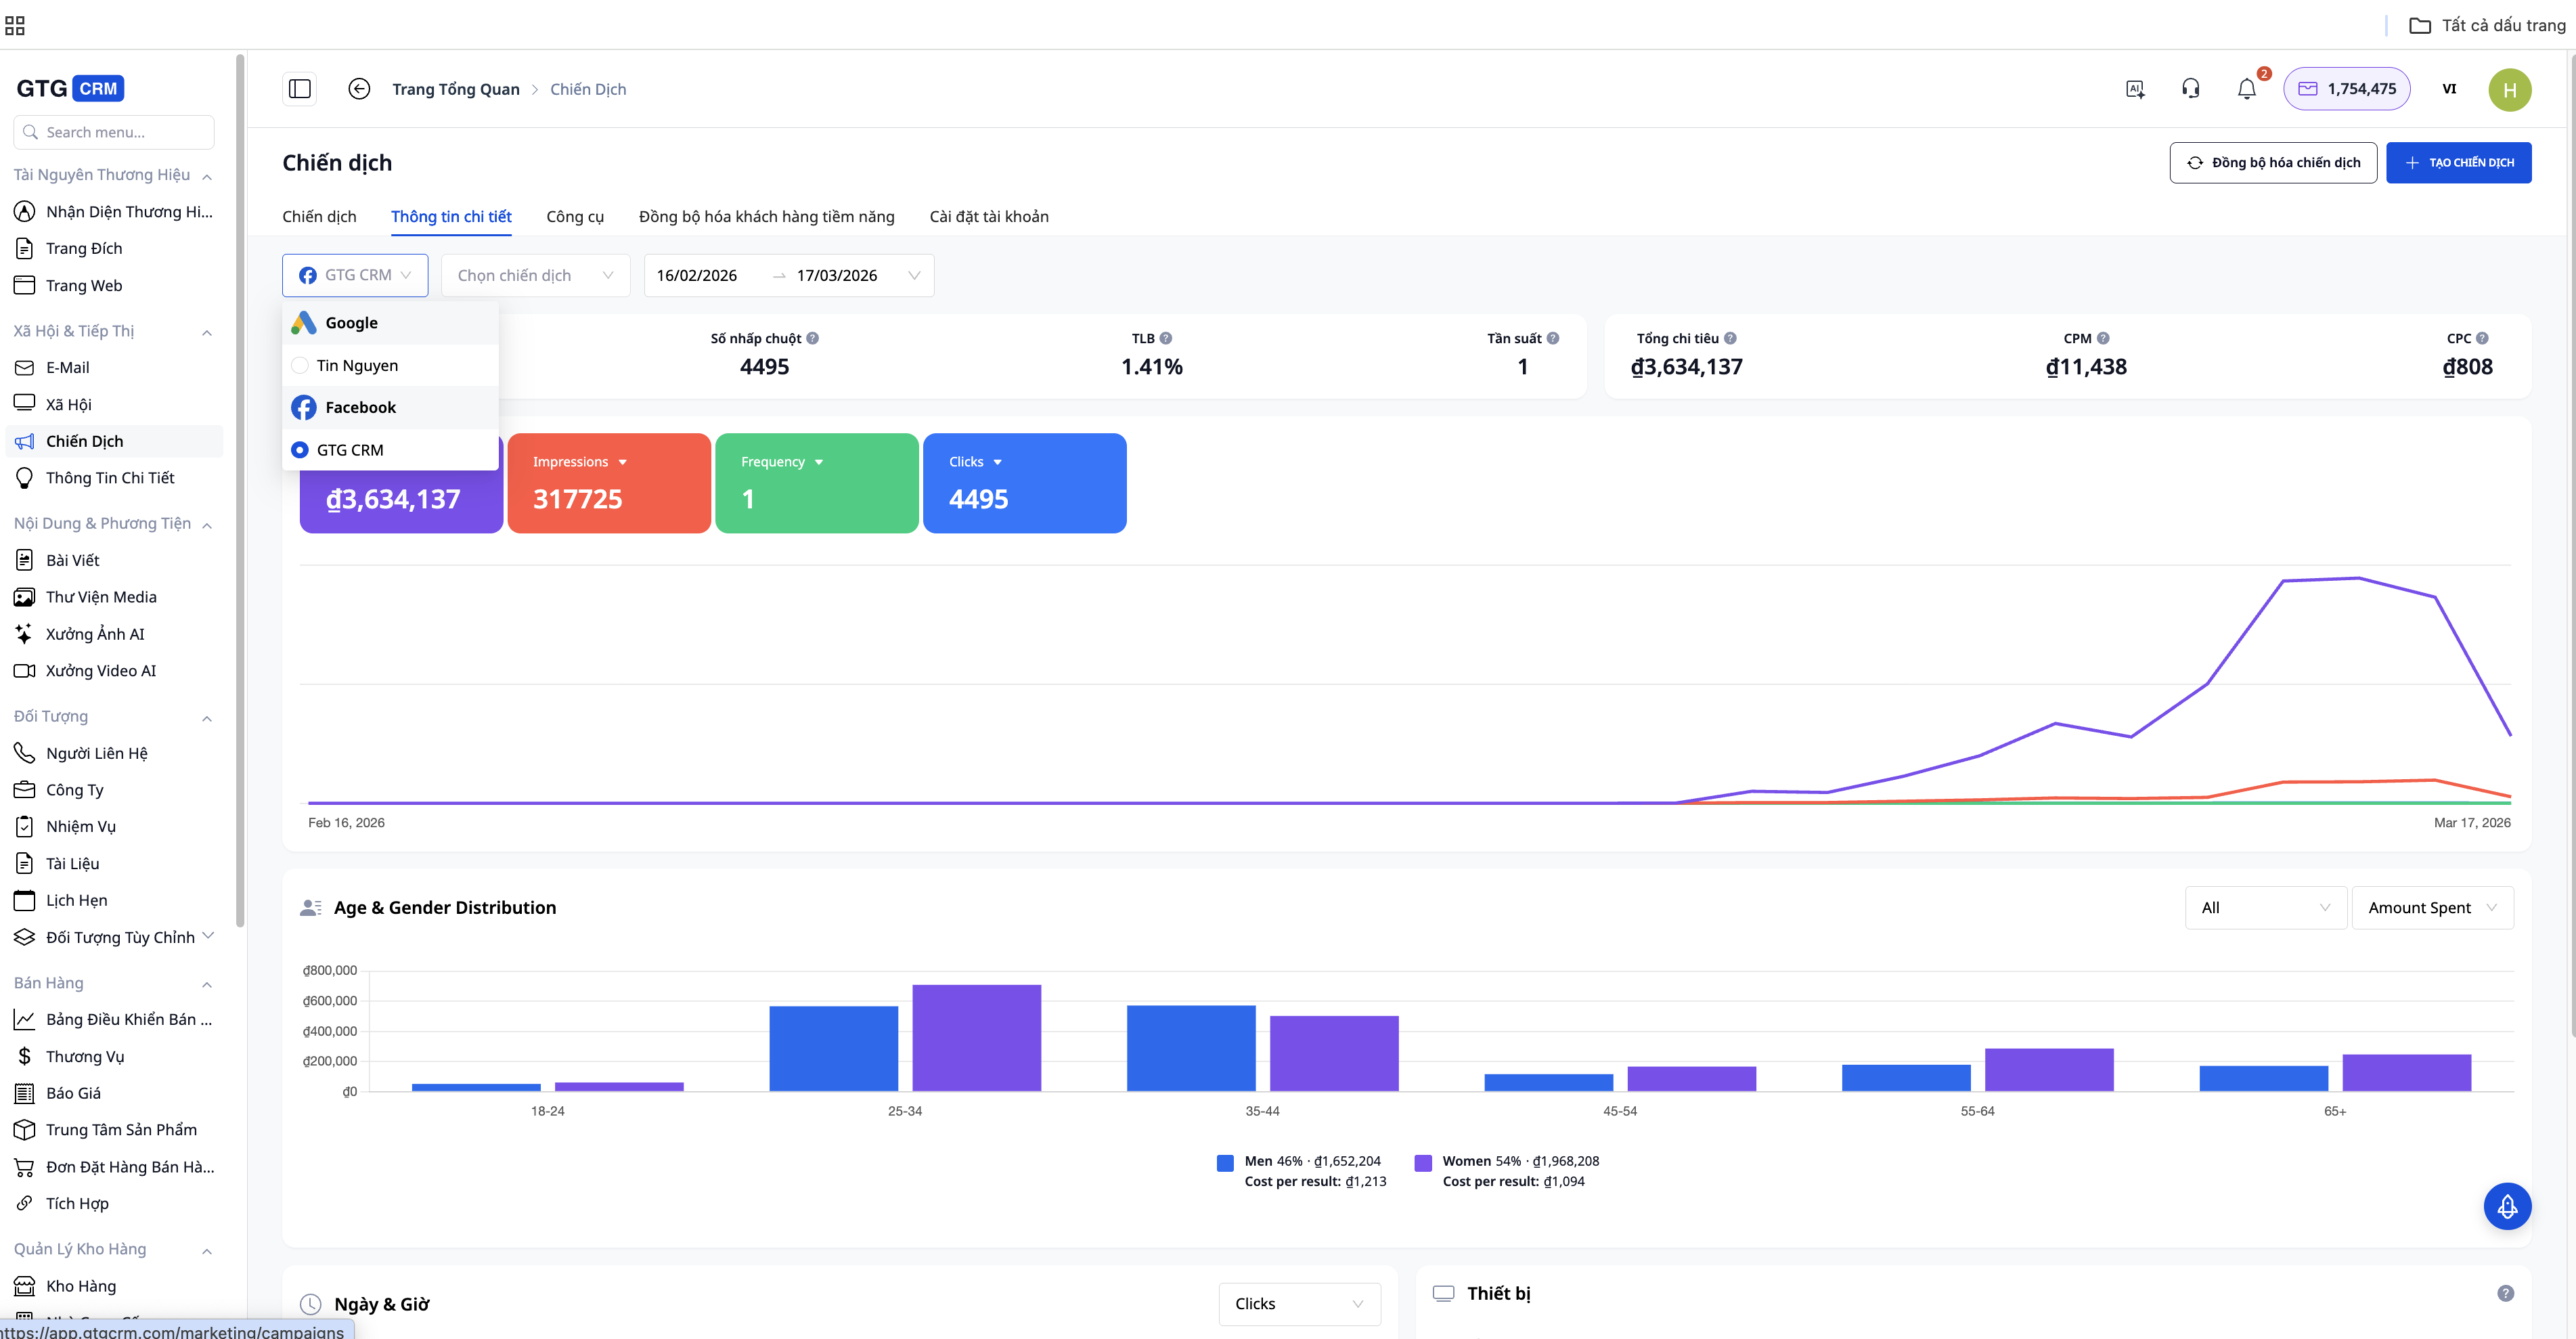Collapse the Xã Hội & Tiếp Thị section

[x=207, y=332]
